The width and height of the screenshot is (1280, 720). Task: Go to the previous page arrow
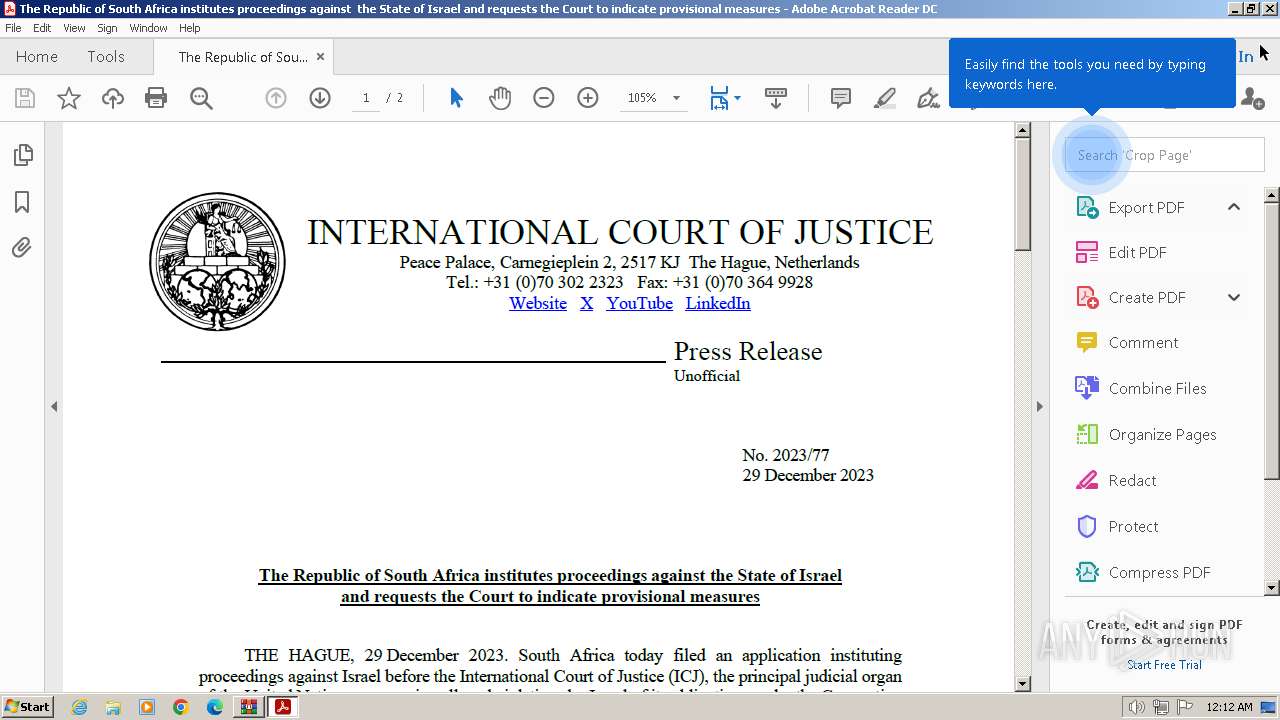[276, 98]
